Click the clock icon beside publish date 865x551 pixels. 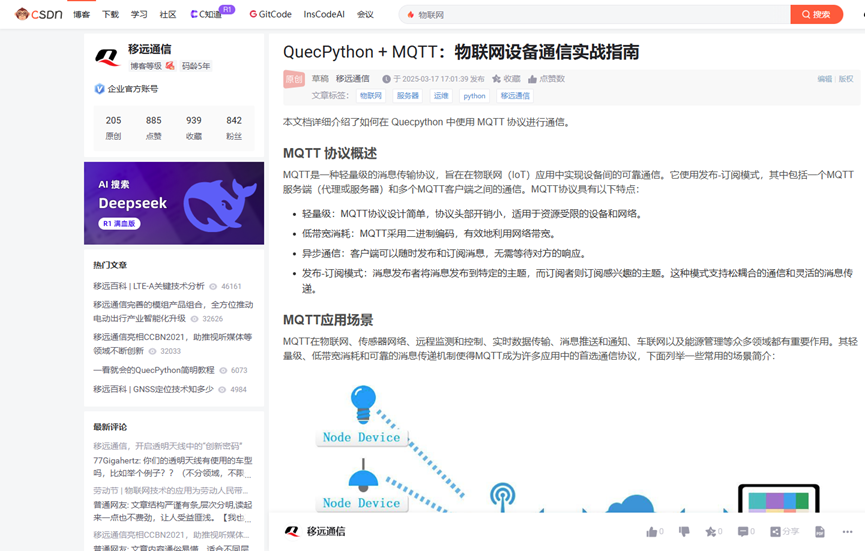(x=386, y=79)
